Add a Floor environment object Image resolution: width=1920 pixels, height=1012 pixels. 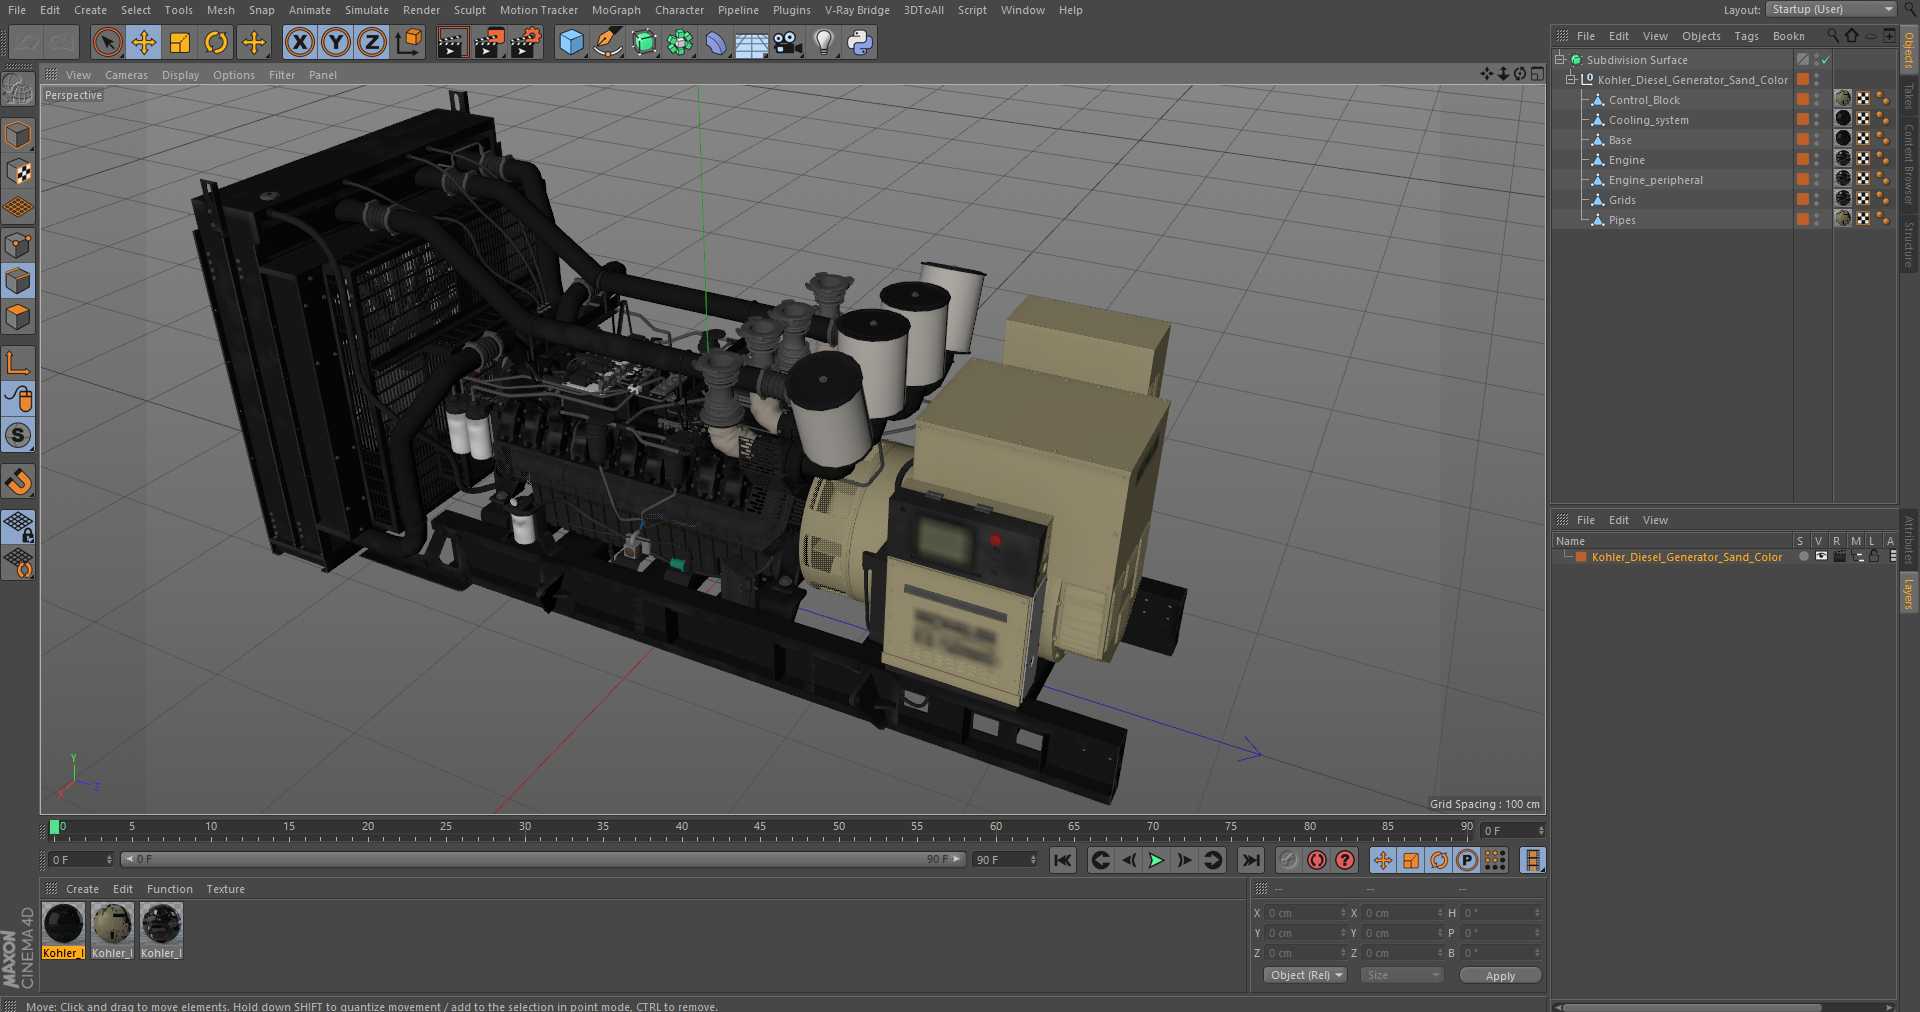point(751,42)
